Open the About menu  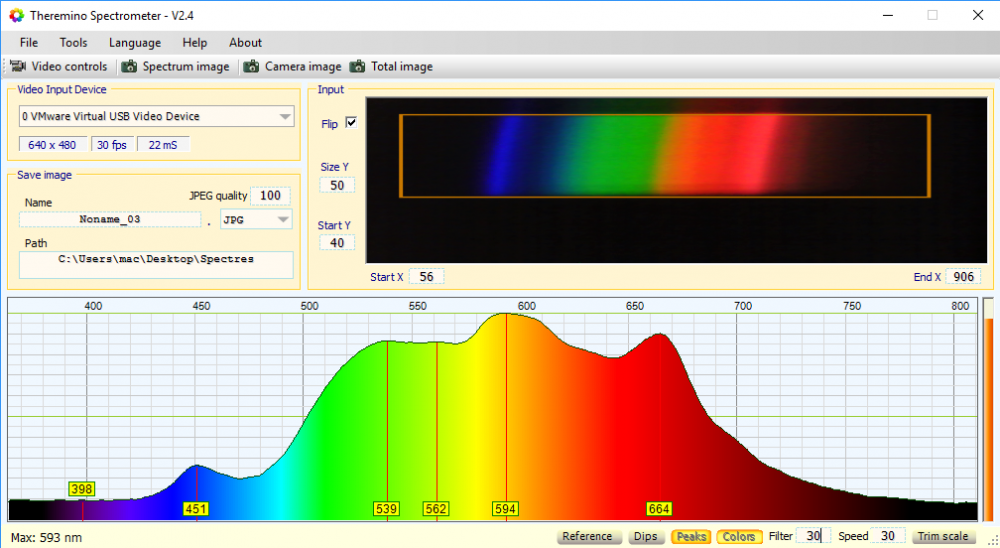click(246, 43)
